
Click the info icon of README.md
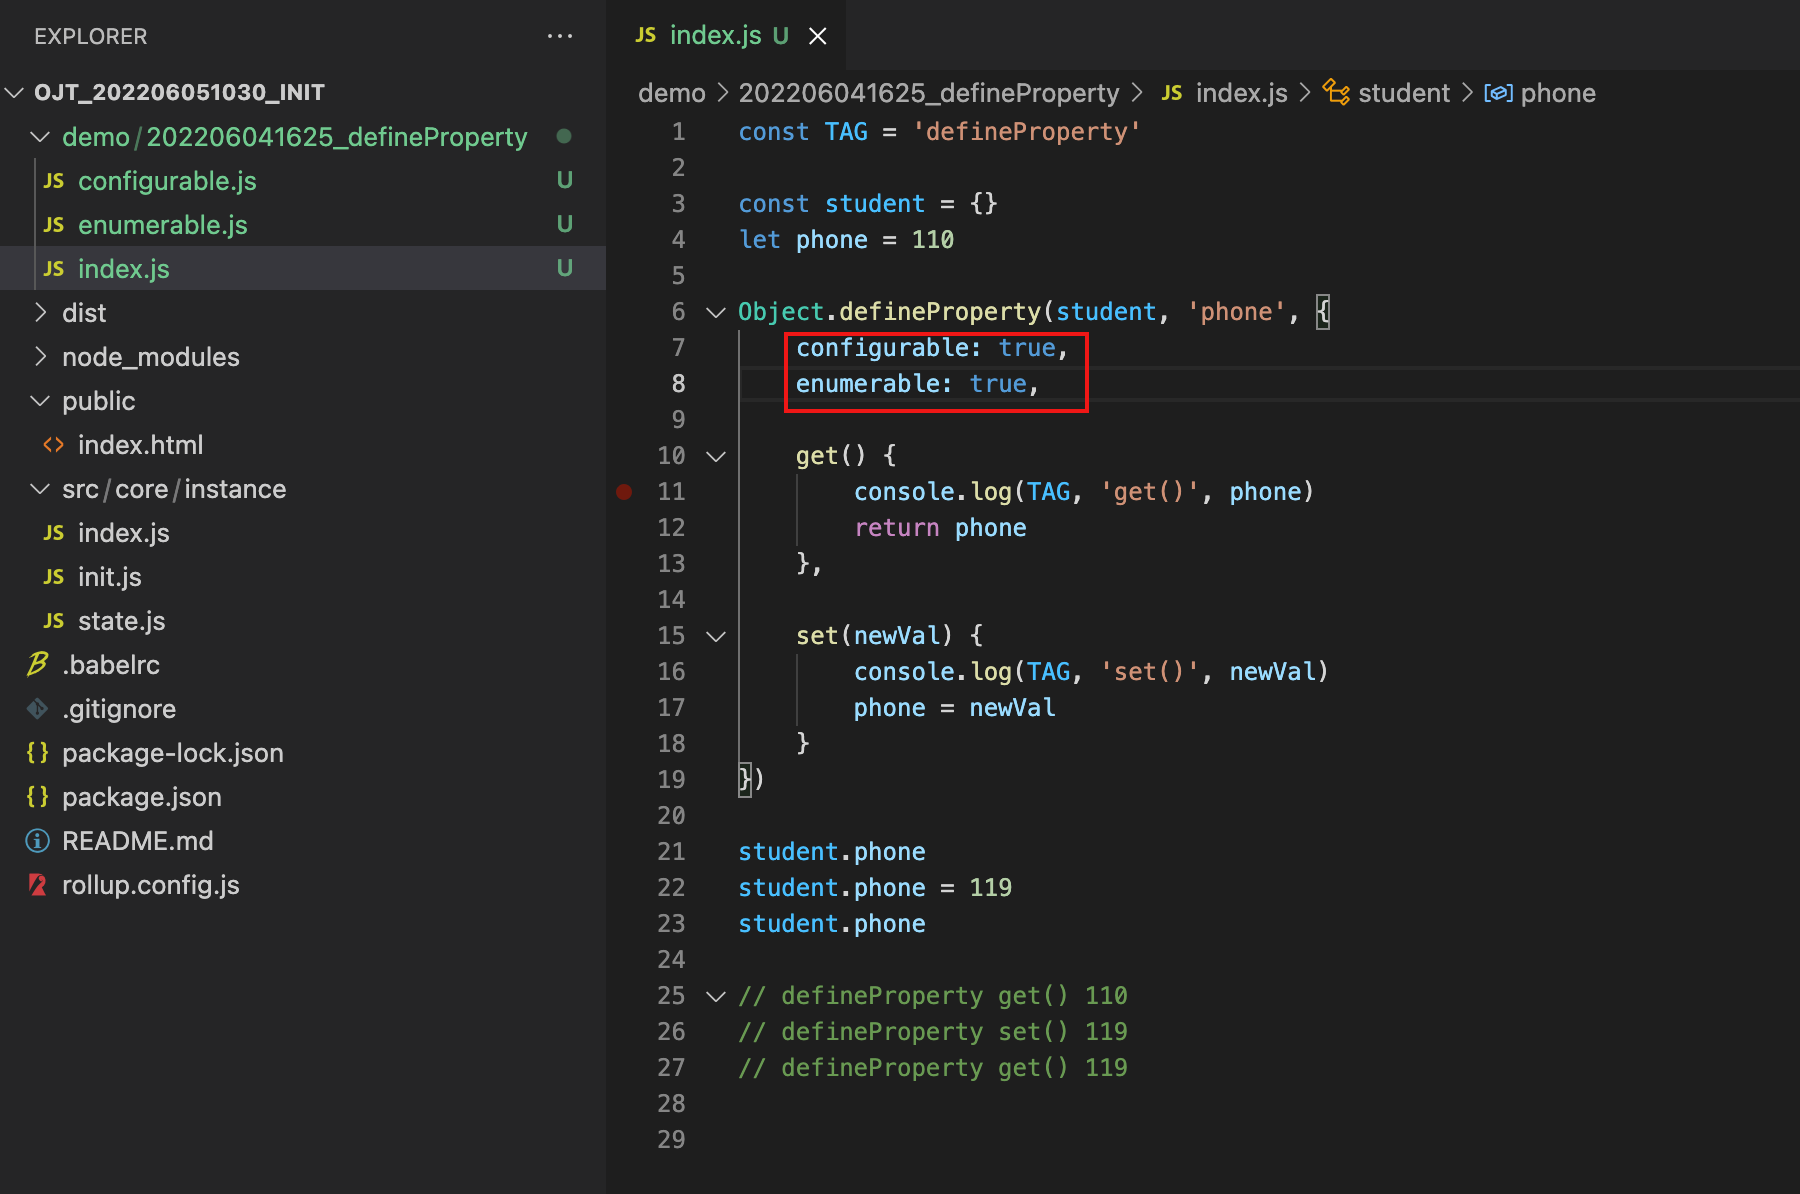(38, 841)
